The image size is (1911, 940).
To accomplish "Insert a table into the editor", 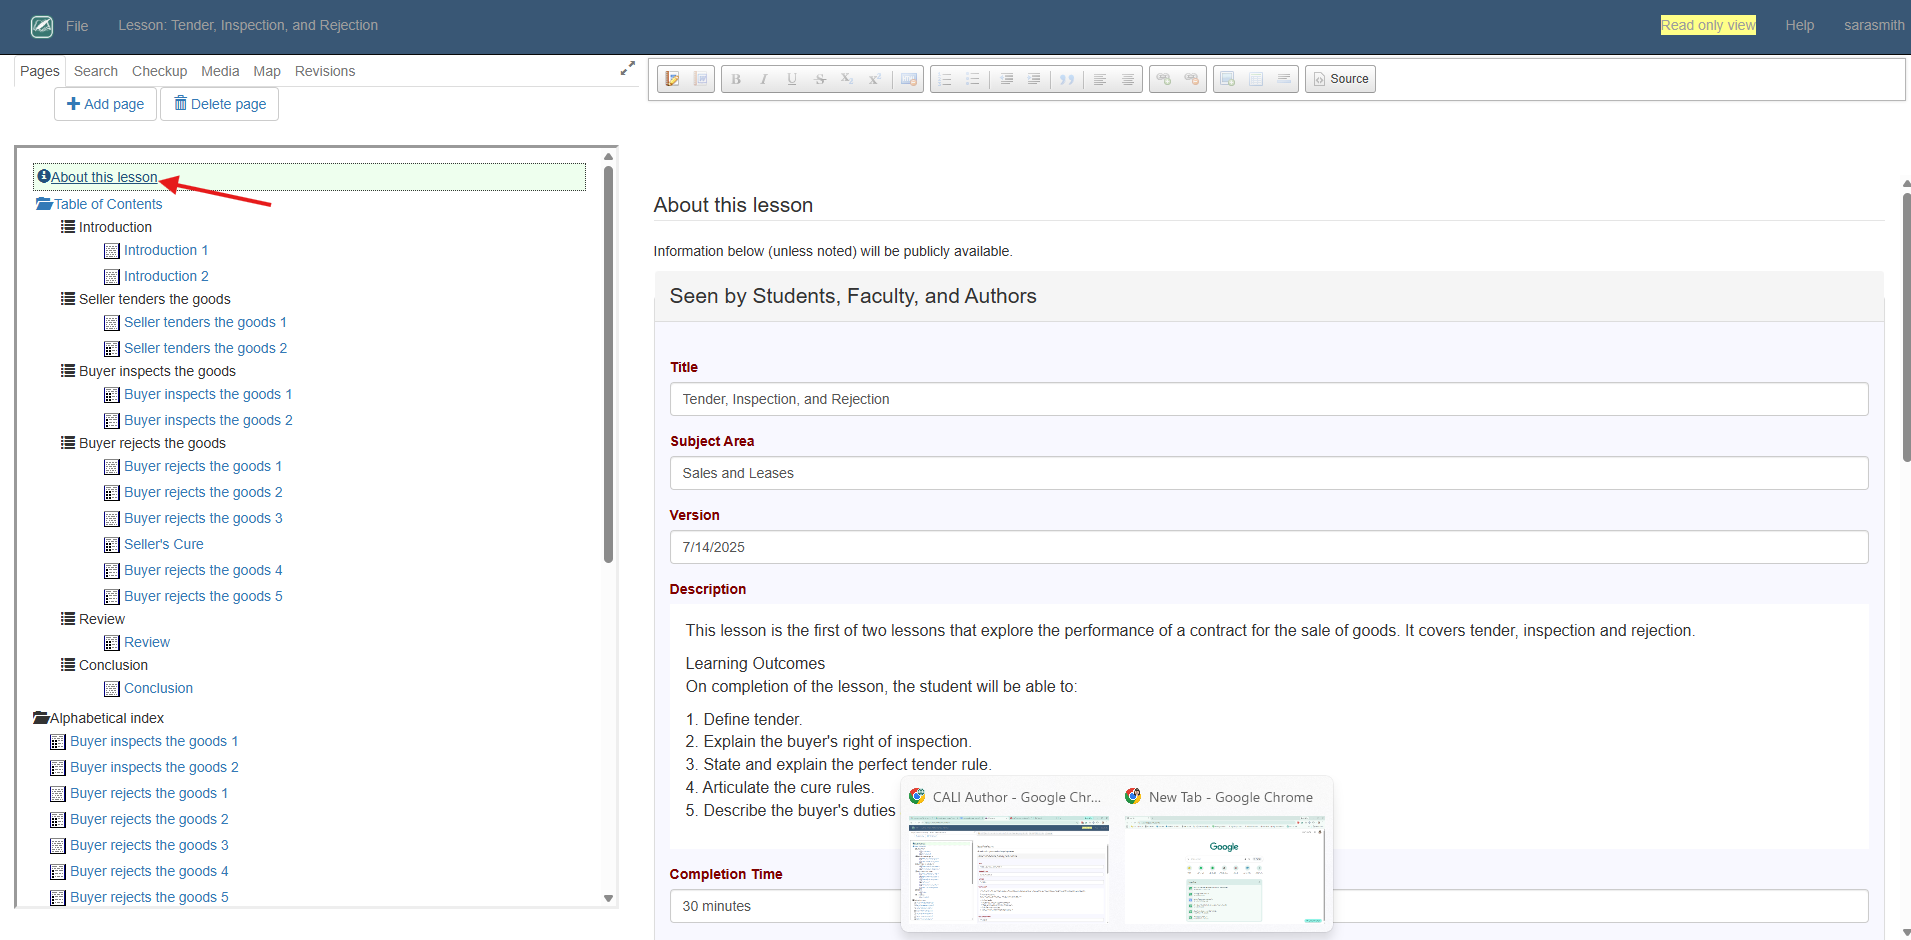I will click(x=1255, y=79).
